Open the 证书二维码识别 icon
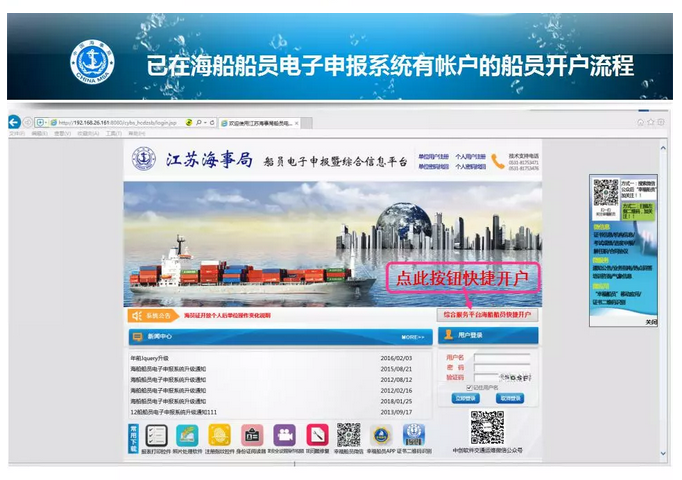Viewport: 682px width, 480px height. 414,436
